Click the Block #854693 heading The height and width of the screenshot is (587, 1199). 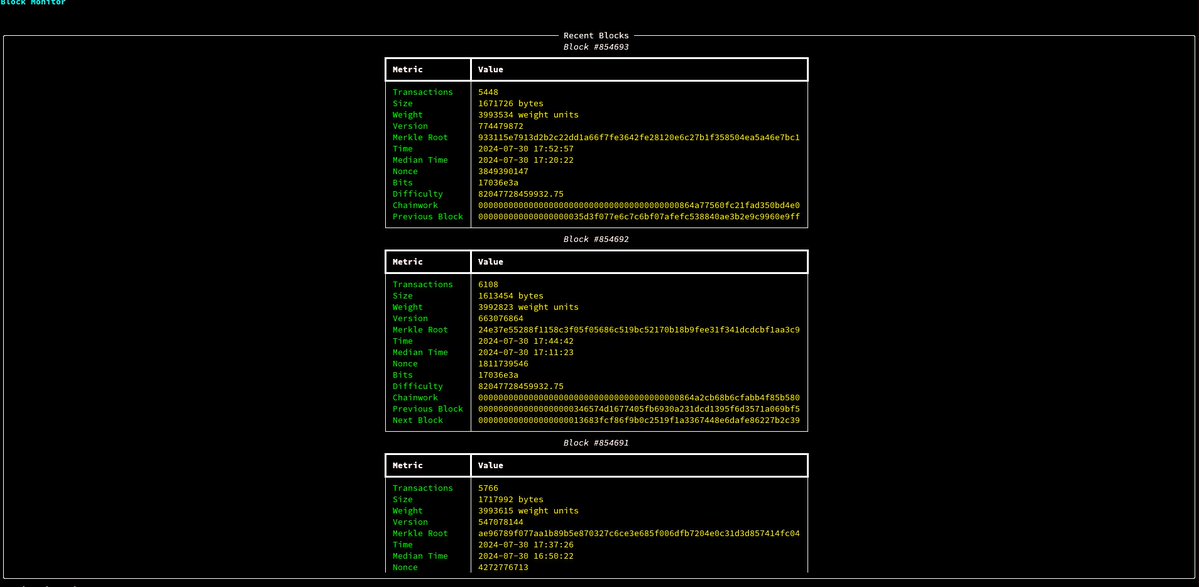click(x=596, y=47)
